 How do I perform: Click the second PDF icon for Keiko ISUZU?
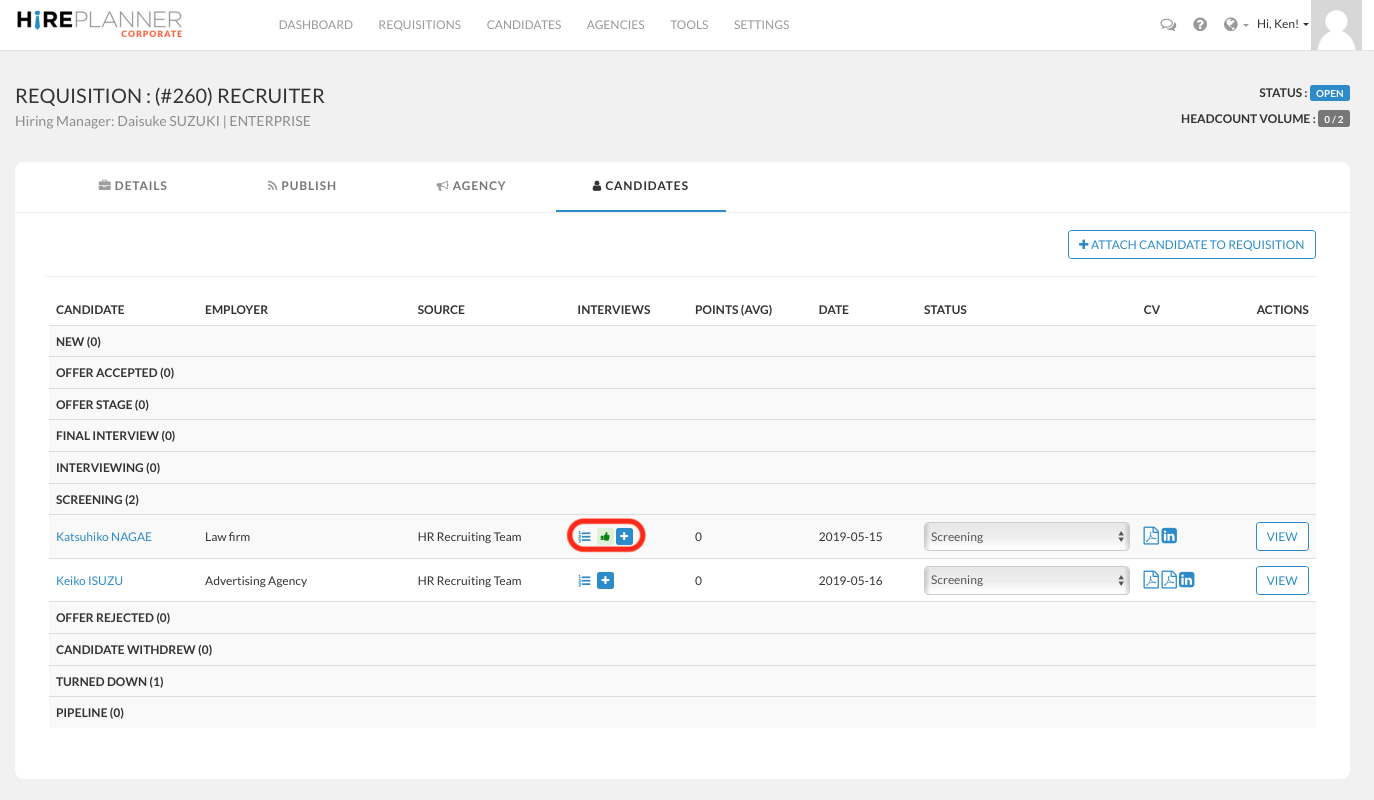point(1167,579)
